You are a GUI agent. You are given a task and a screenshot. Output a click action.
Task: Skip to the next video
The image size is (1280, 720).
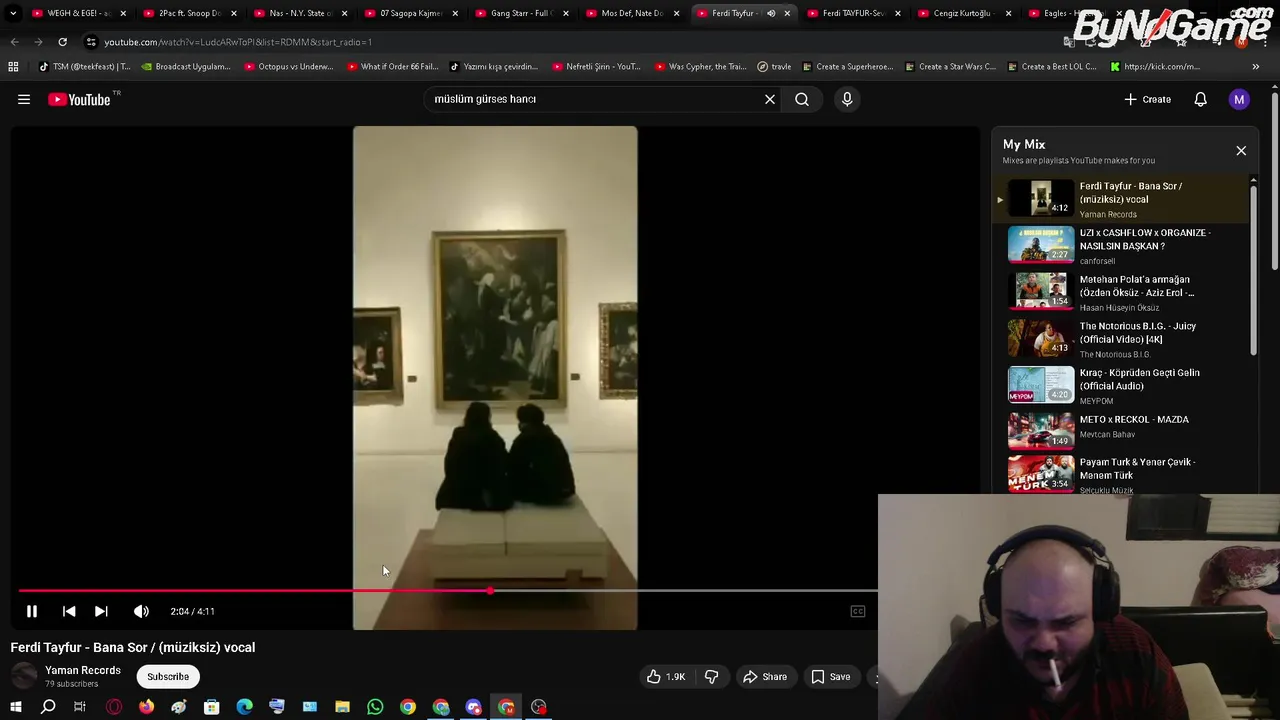pyautogui.click(x=101, y=611)
